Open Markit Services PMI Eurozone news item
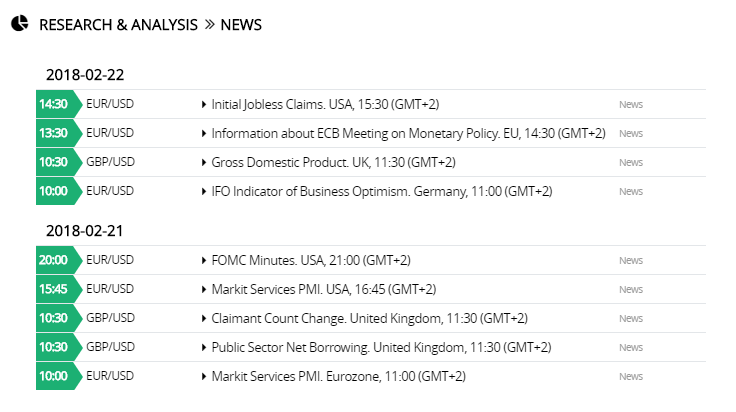The height and width of the screenshot is (412, 736). pyautogui.click(x=338, y=377)
